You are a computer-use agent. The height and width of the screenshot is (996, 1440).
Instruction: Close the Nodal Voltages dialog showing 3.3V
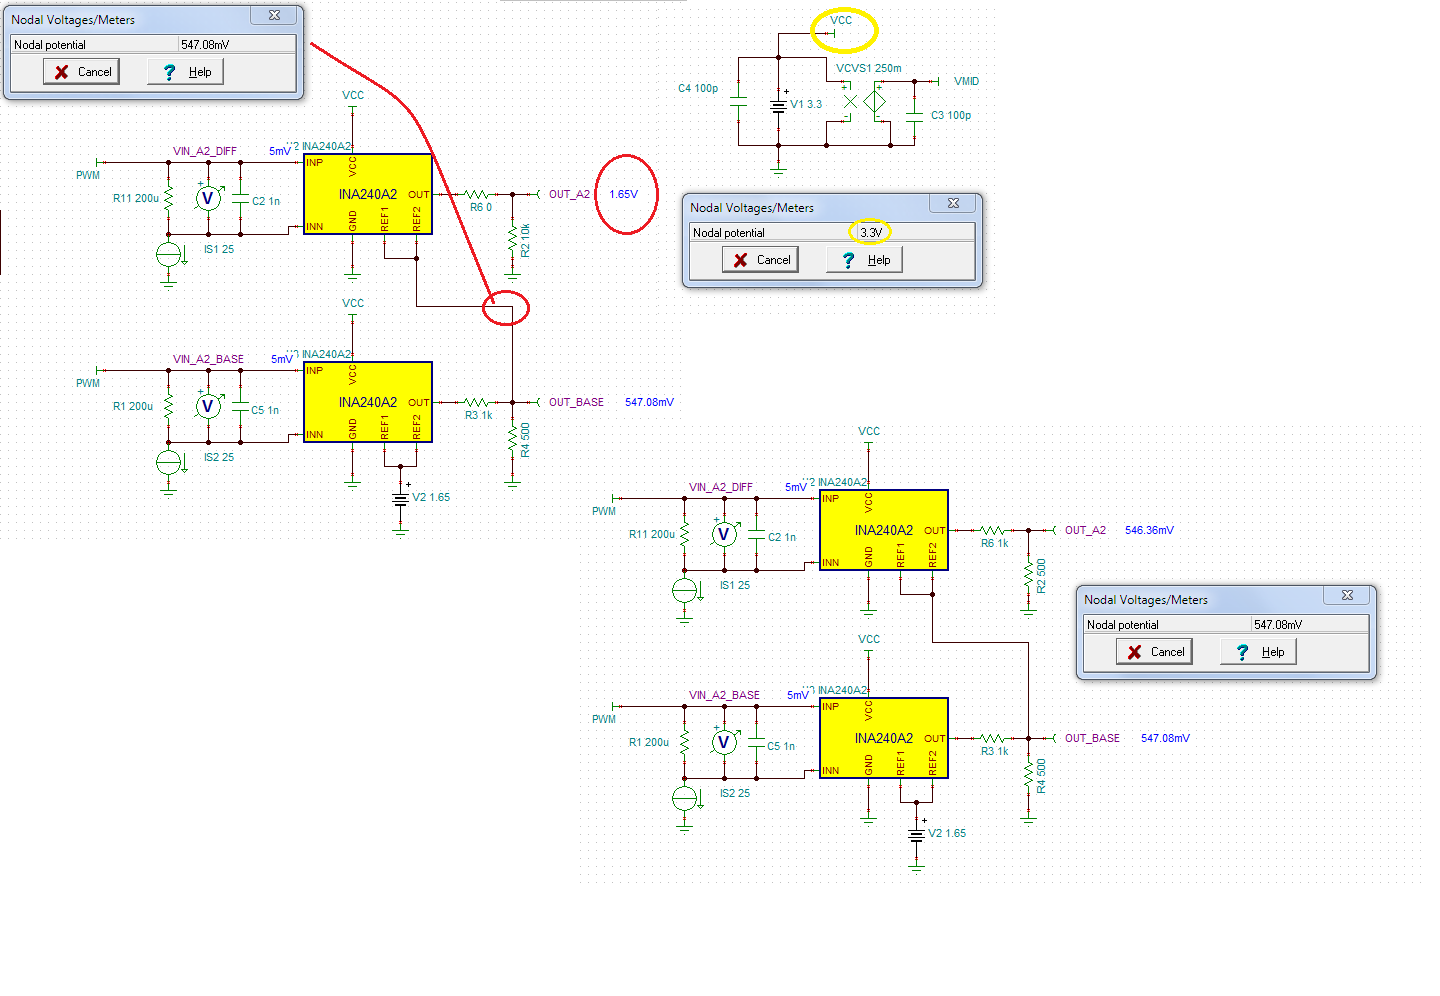coord(953,203)
